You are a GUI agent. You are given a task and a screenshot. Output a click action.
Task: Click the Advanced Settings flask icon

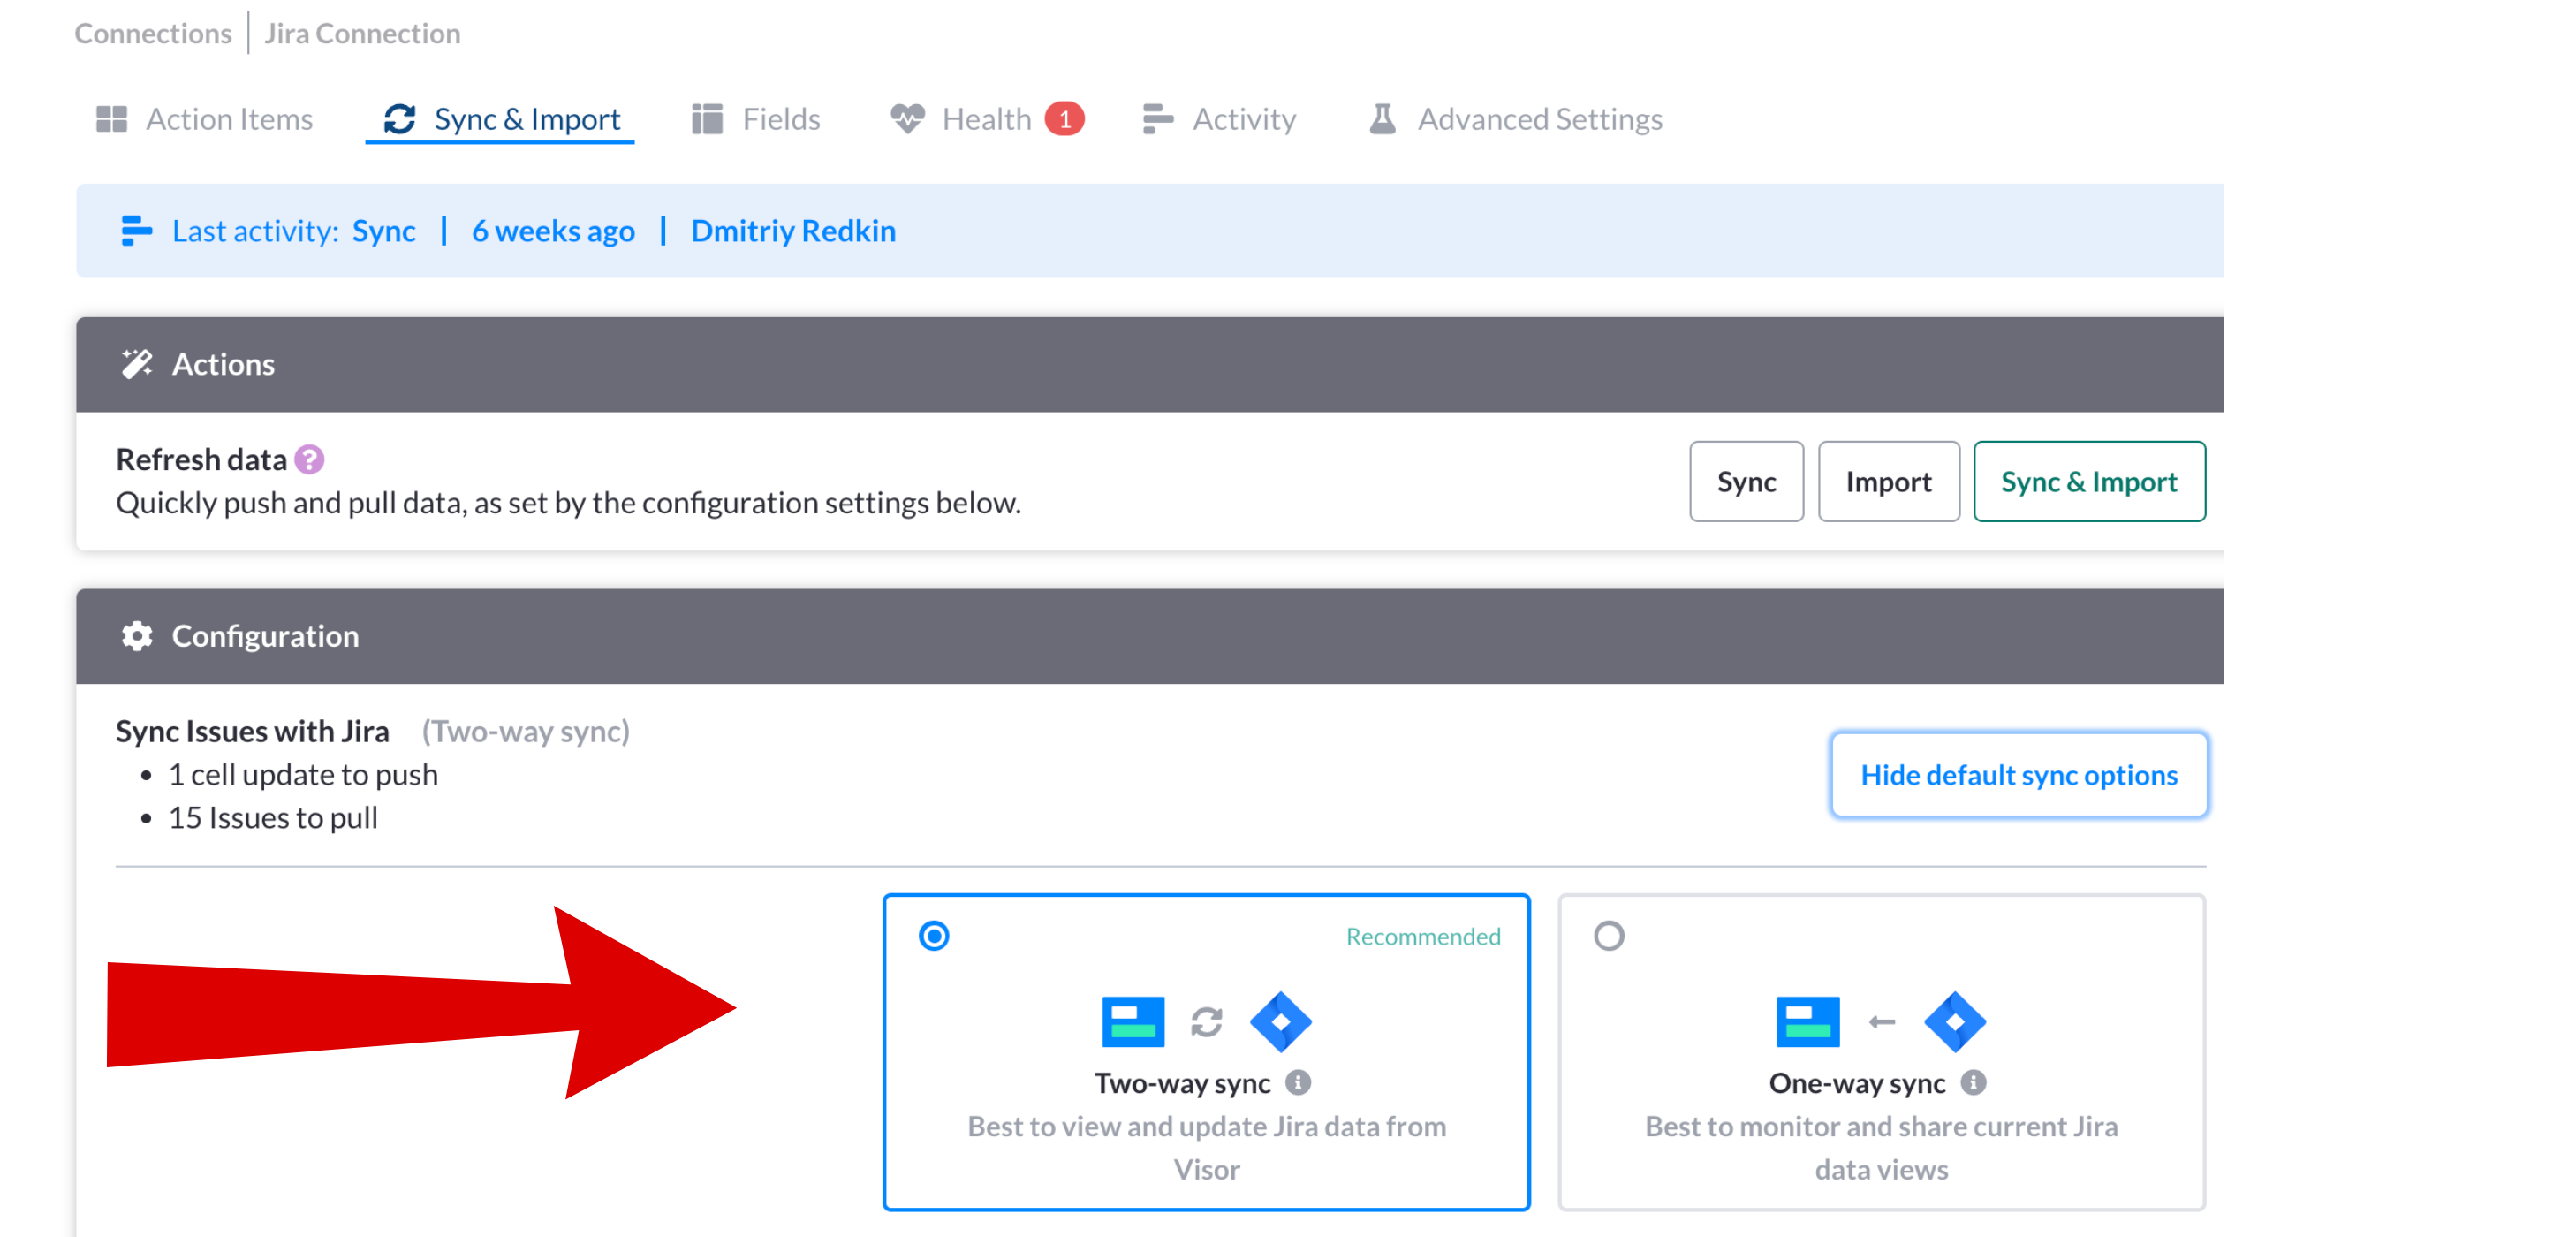click(1383, 119)
